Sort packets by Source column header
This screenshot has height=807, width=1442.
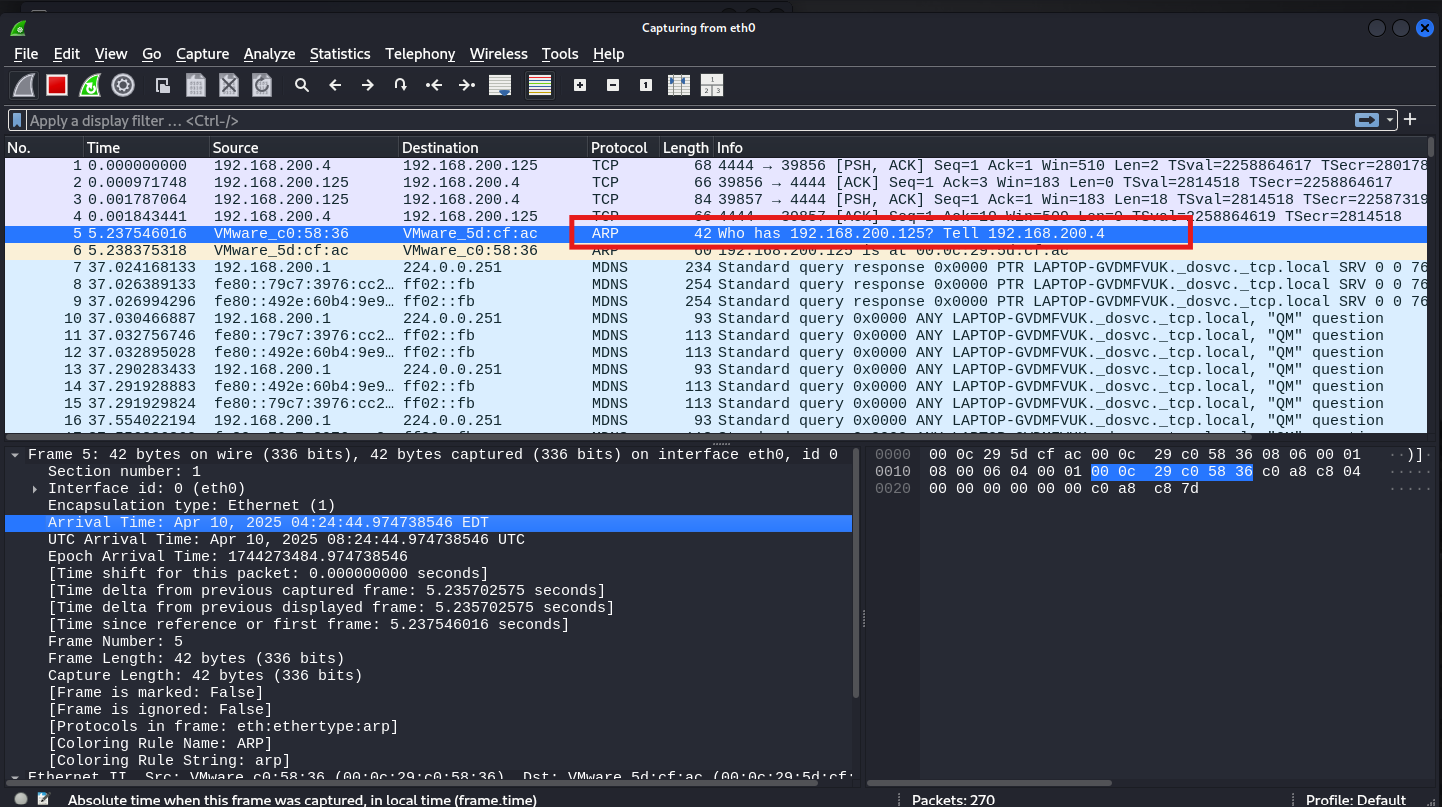304,147
